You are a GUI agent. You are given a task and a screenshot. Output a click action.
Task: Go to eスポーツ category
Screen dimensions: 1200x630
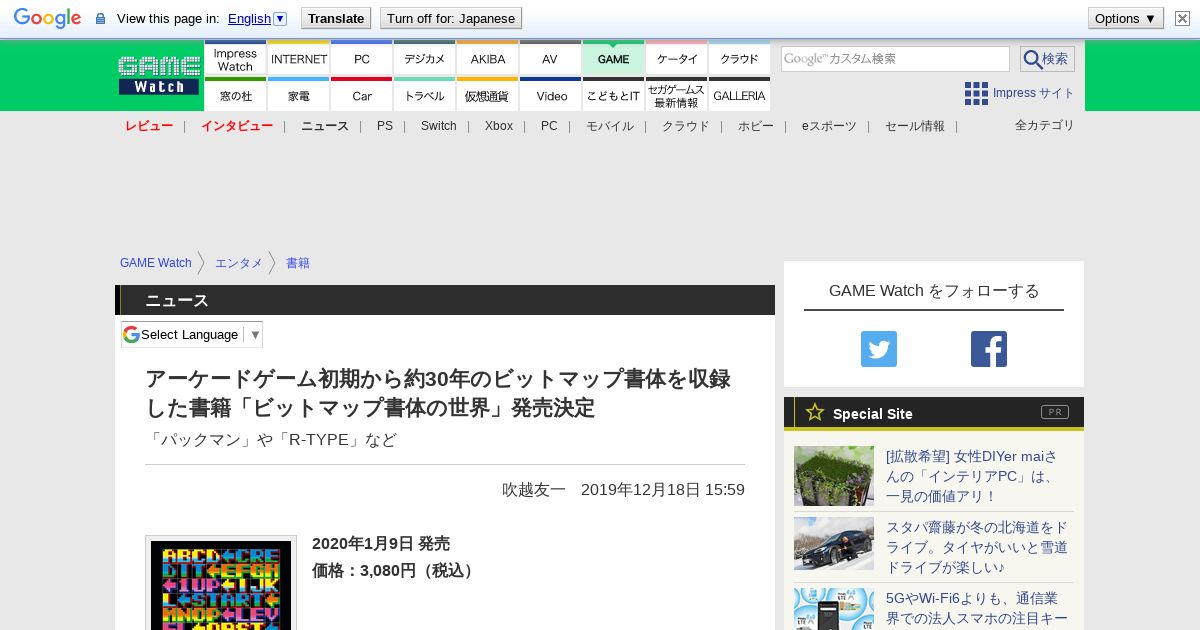[829, 126]
